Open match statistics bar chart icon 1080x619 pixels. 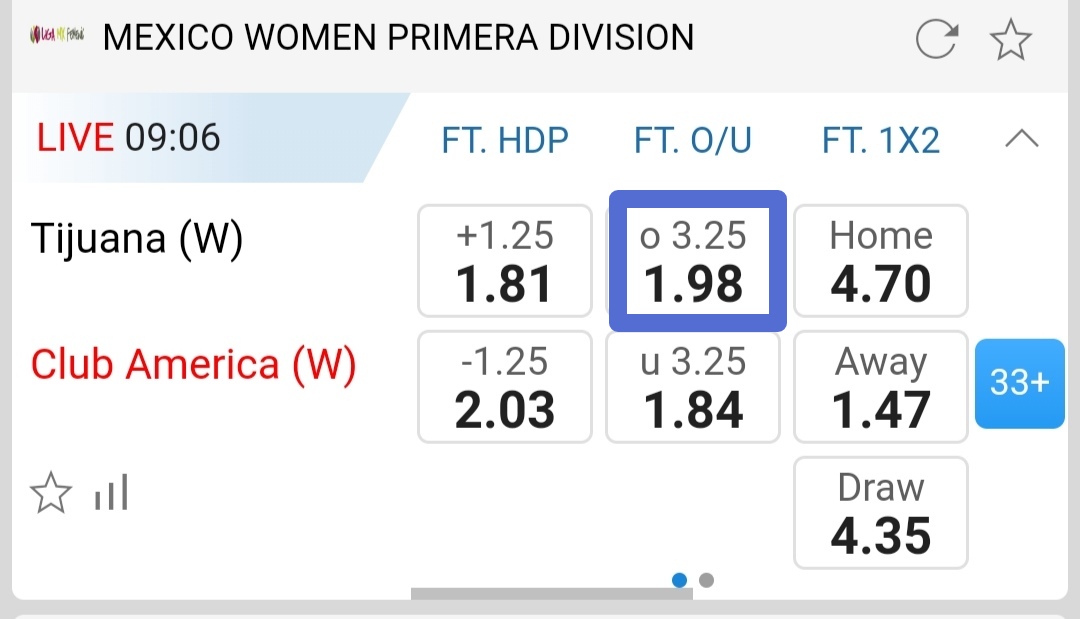pos(111,493)
